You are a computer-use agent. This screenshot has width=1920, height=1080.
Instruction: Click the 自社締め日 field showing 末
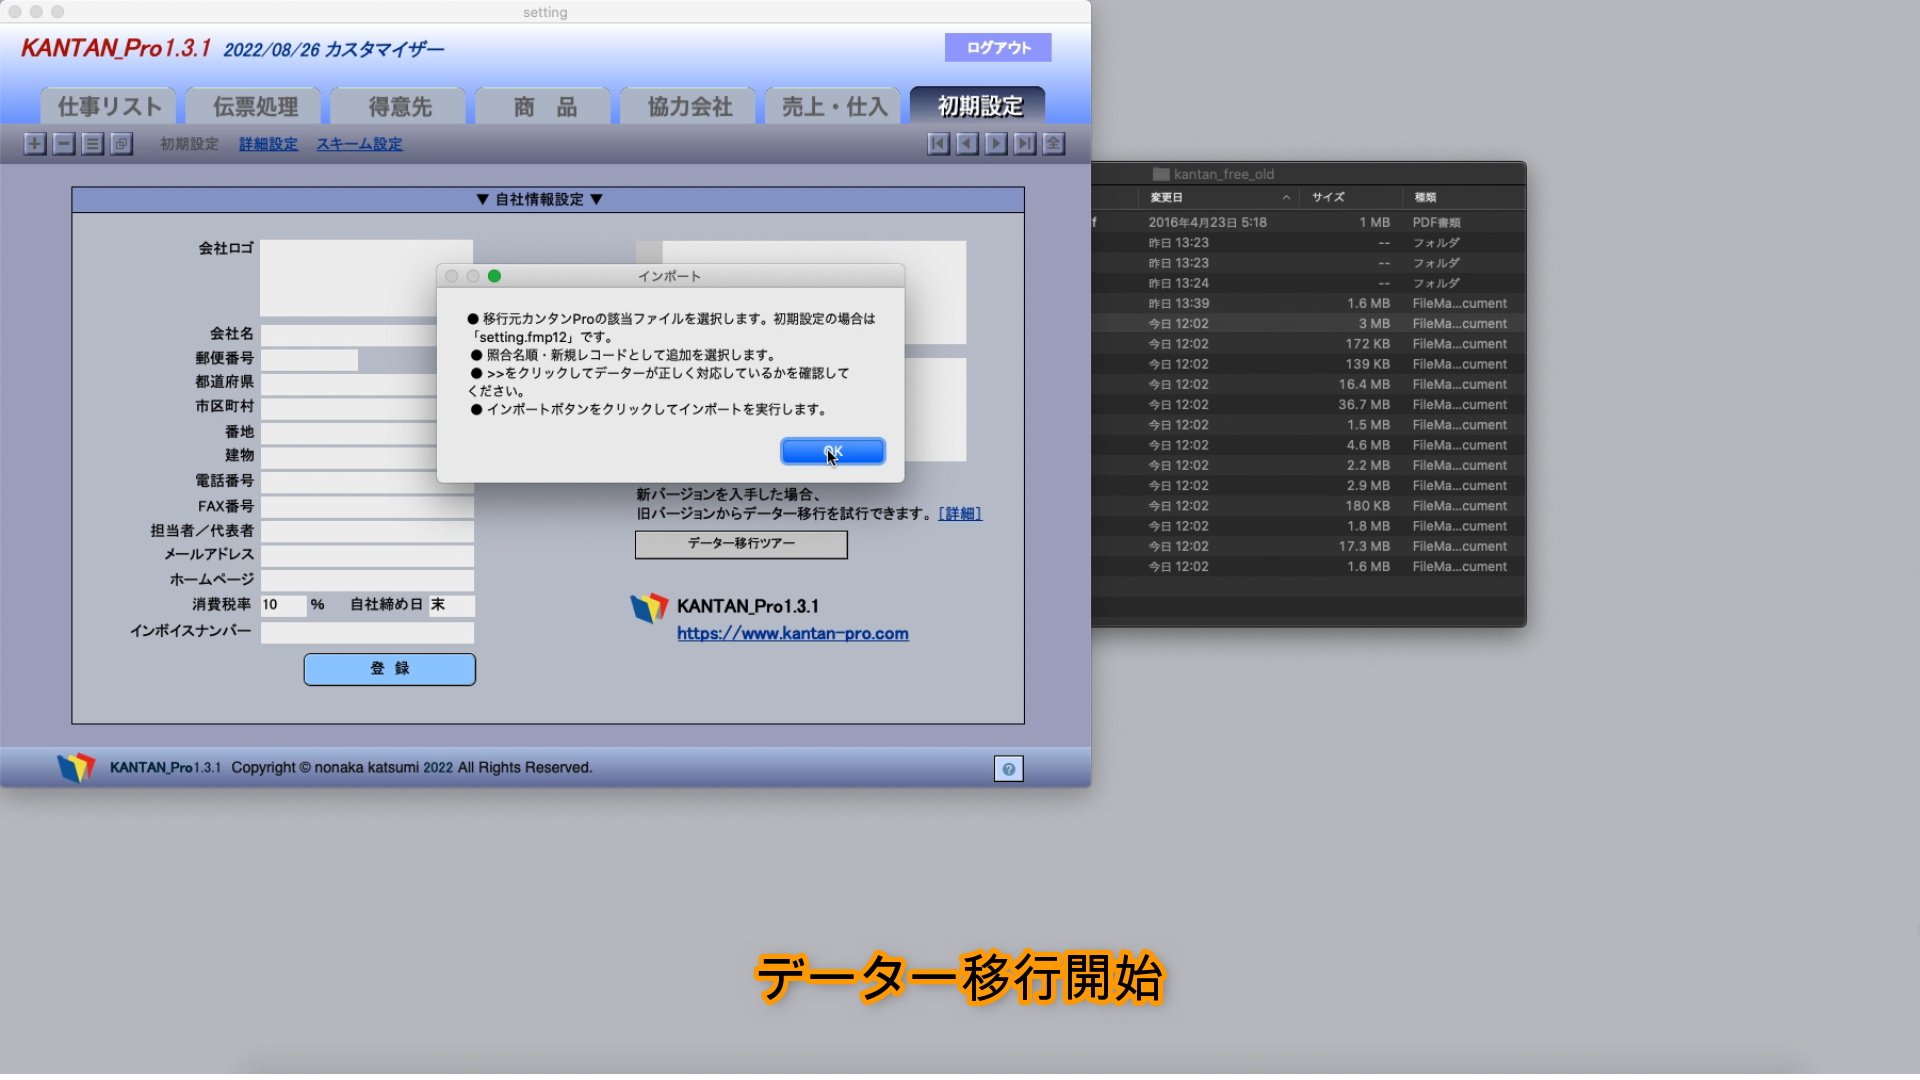click(451, 606)
